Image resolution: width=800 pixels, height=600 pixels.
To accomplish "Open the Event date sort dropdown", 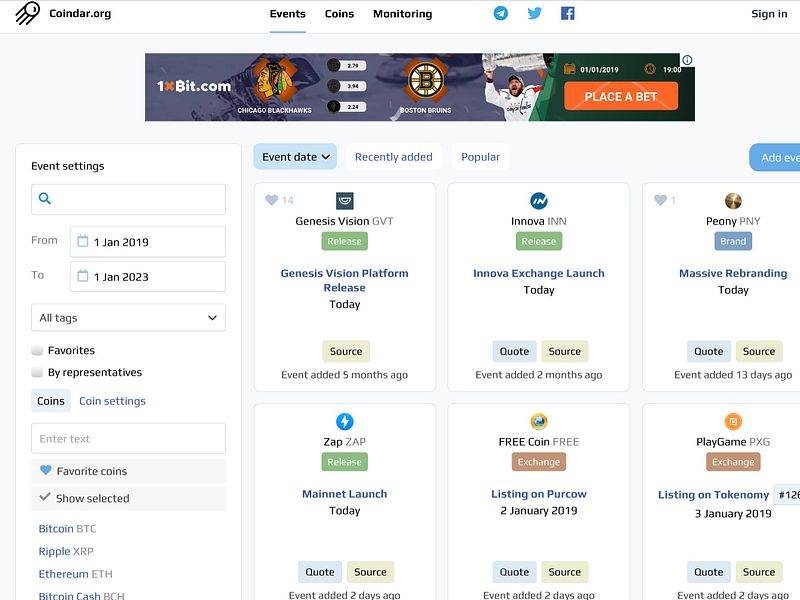I will pyautogui.click(x=295, y=157).
